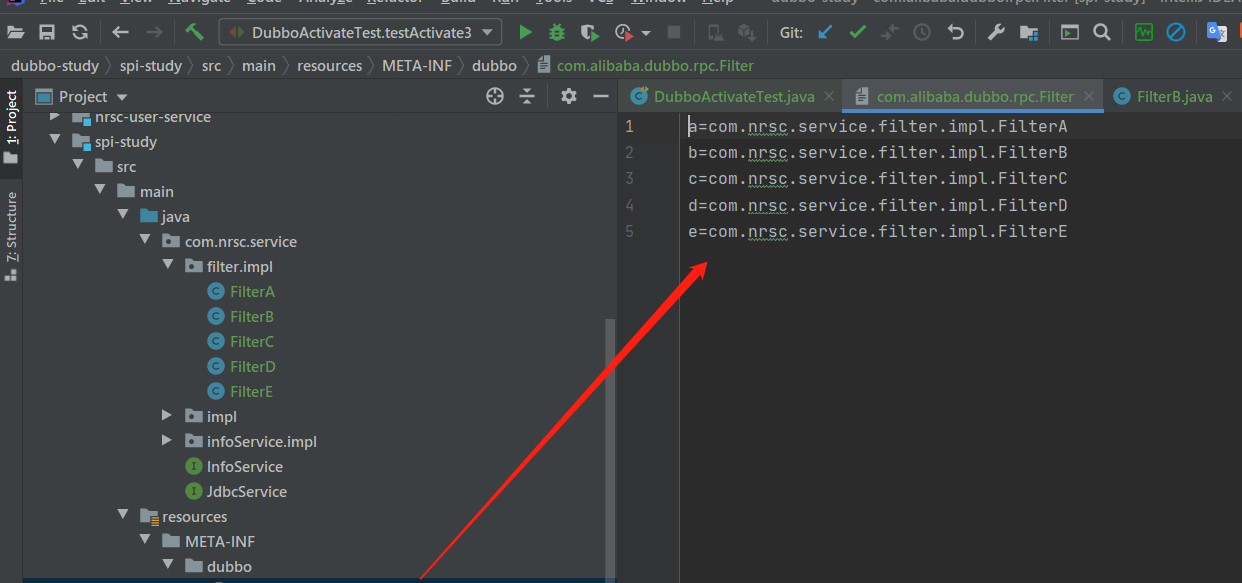The image size is (1242, 583).
Task: Click META-INF in the breadcrumb bar
Action: [417, 66]
